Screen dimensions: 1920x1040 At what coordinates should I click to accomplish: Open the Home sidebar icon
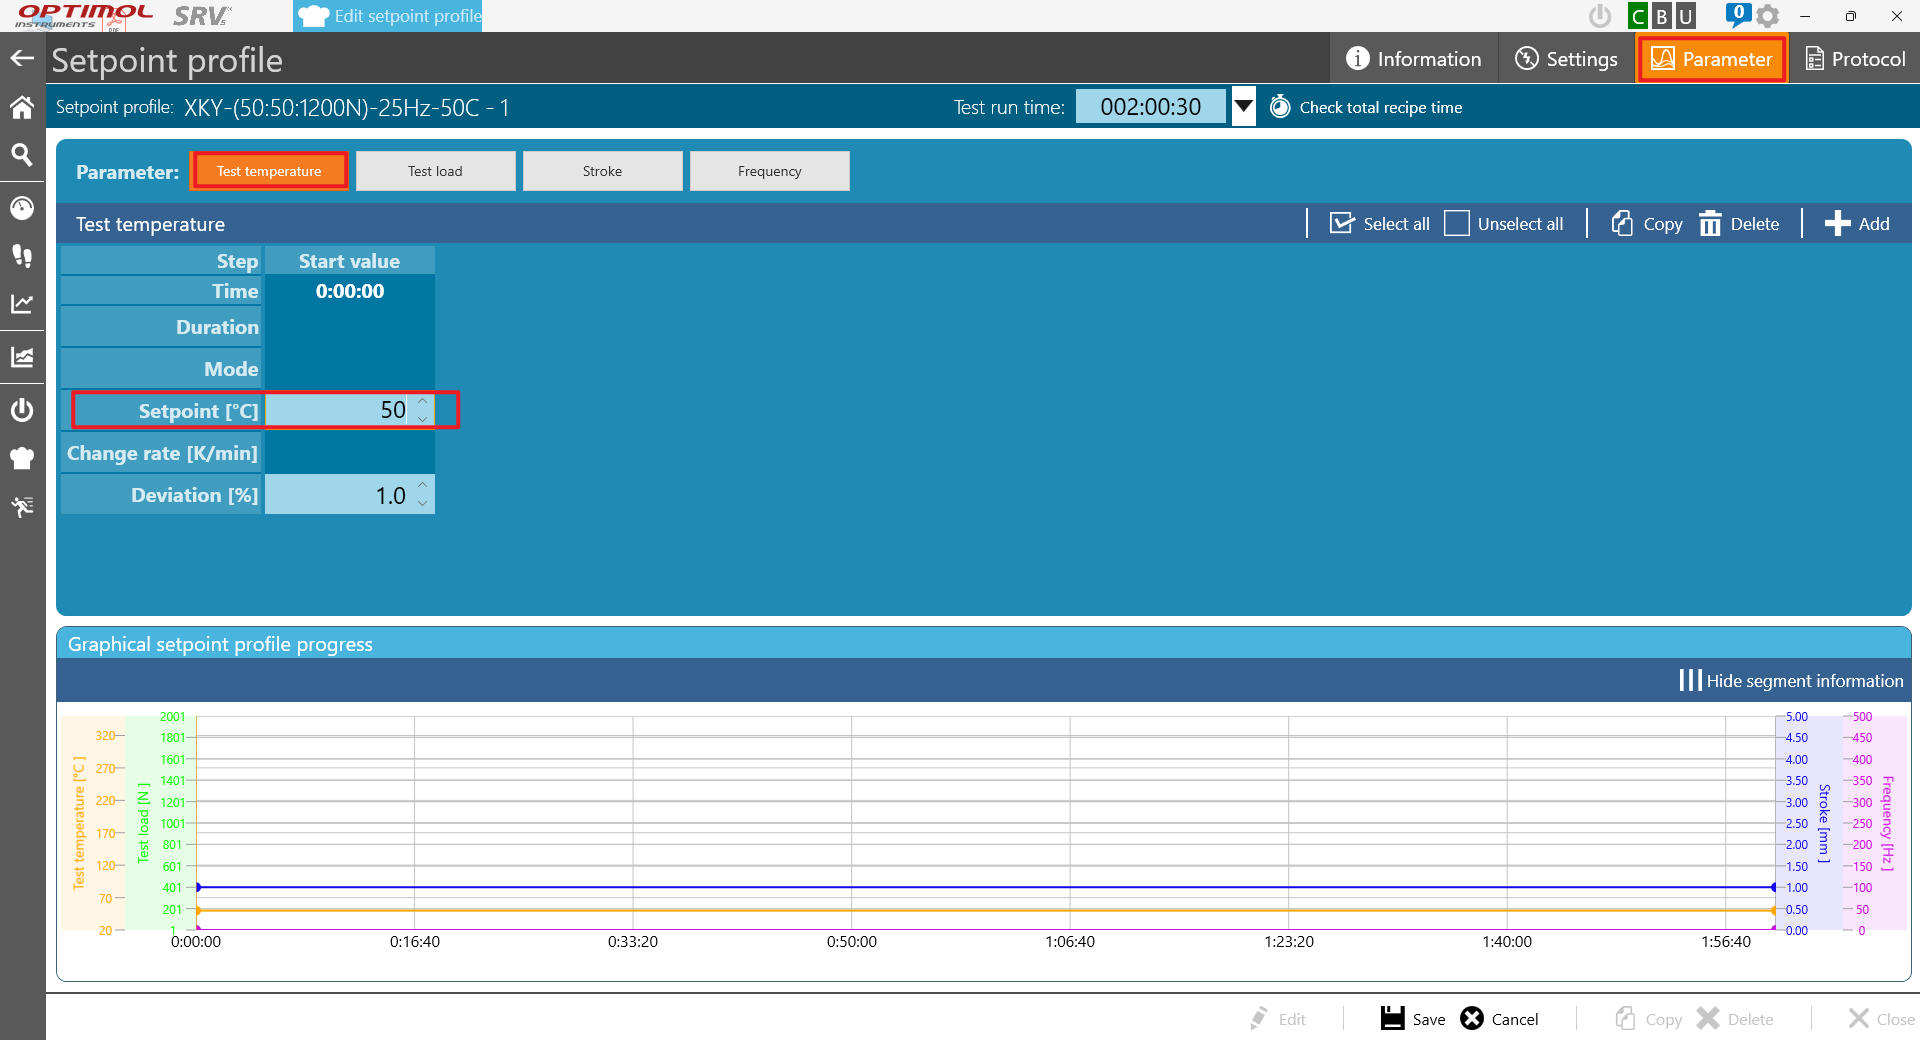(x=22, y=107)
